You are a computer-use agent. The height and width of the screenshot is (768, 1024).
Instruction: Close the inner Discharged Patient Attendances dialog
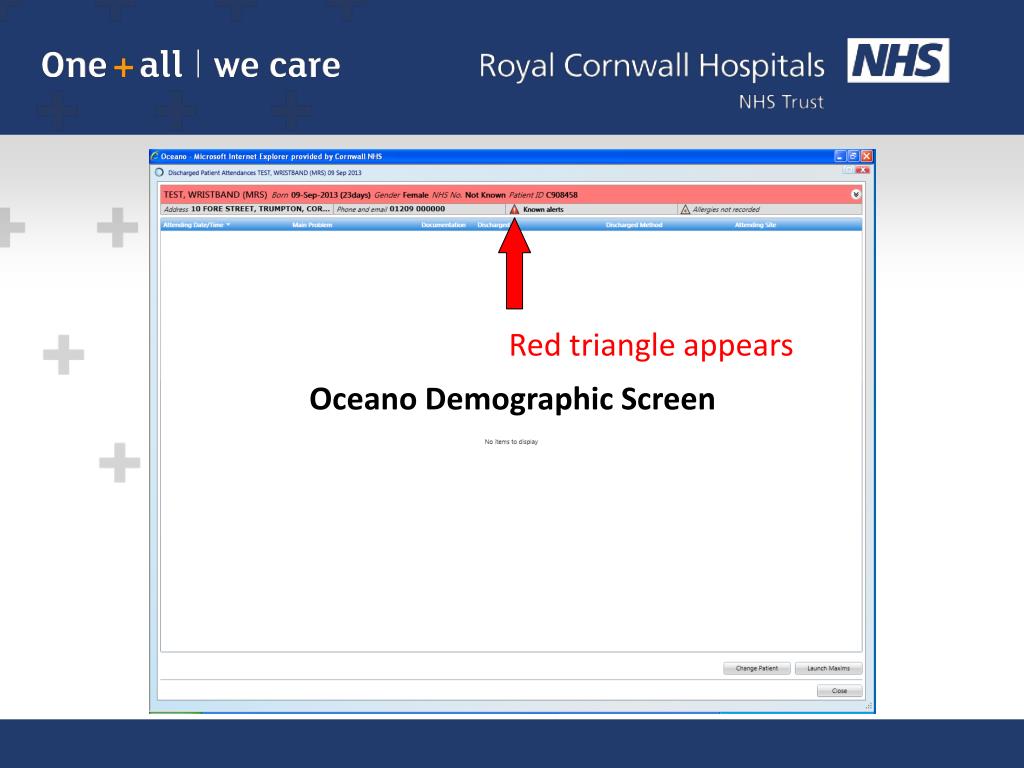[x=863, y=170]
